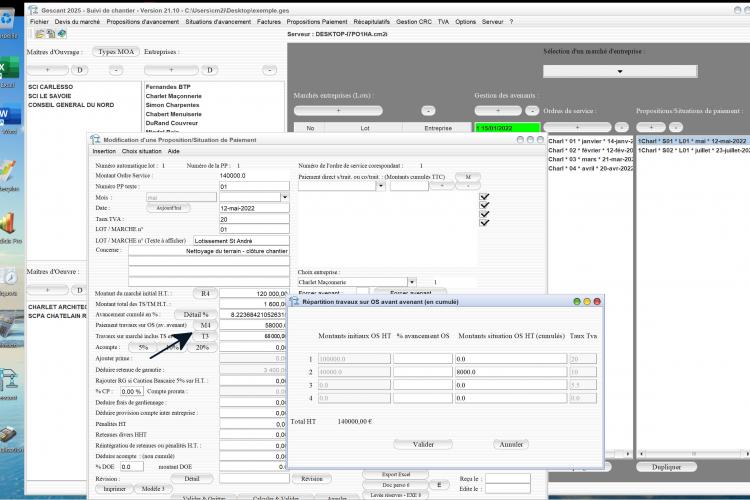Select CONSEIL GENERAL DU NORD in the list
The image size is (750, 500).
coord(71,105)
